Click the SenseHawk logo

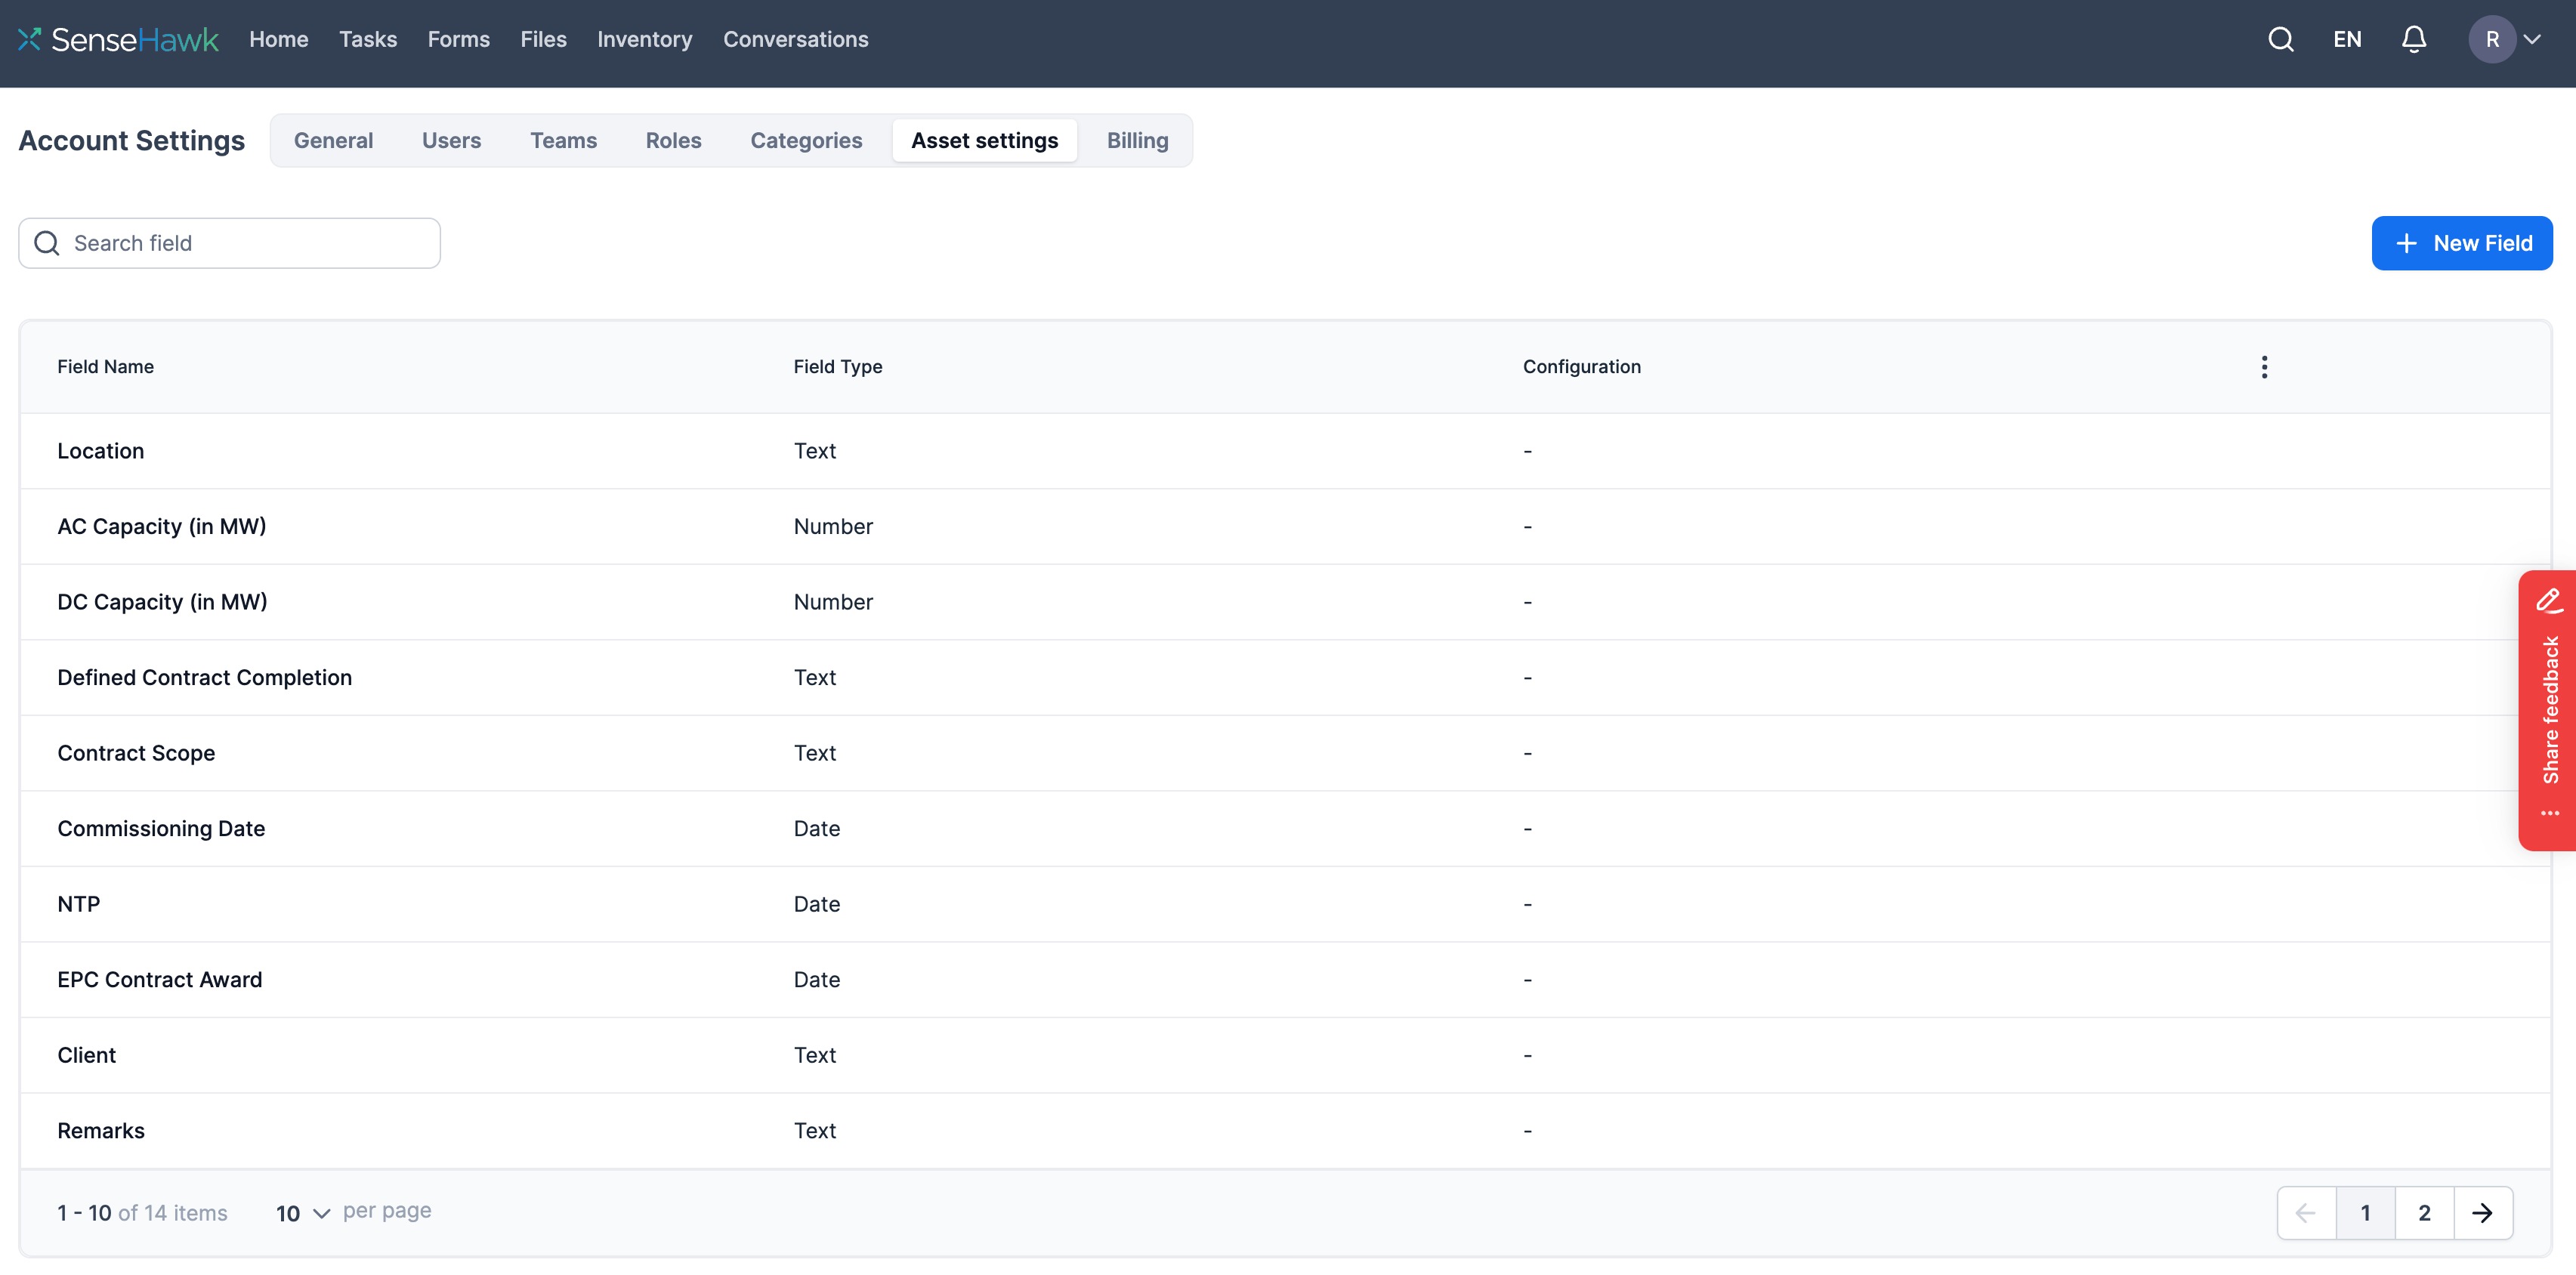click(118, 39)
